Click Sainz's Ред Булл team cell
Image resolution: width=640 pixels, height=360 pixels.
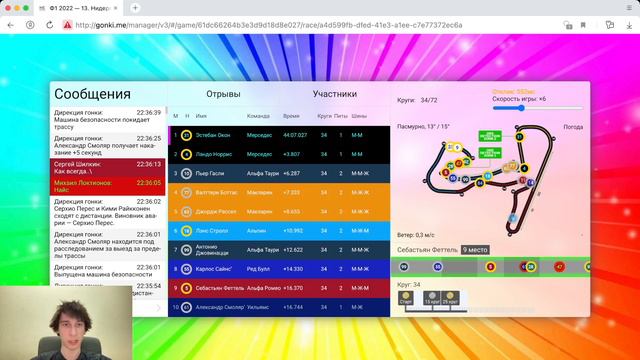(x=258, y=269)
